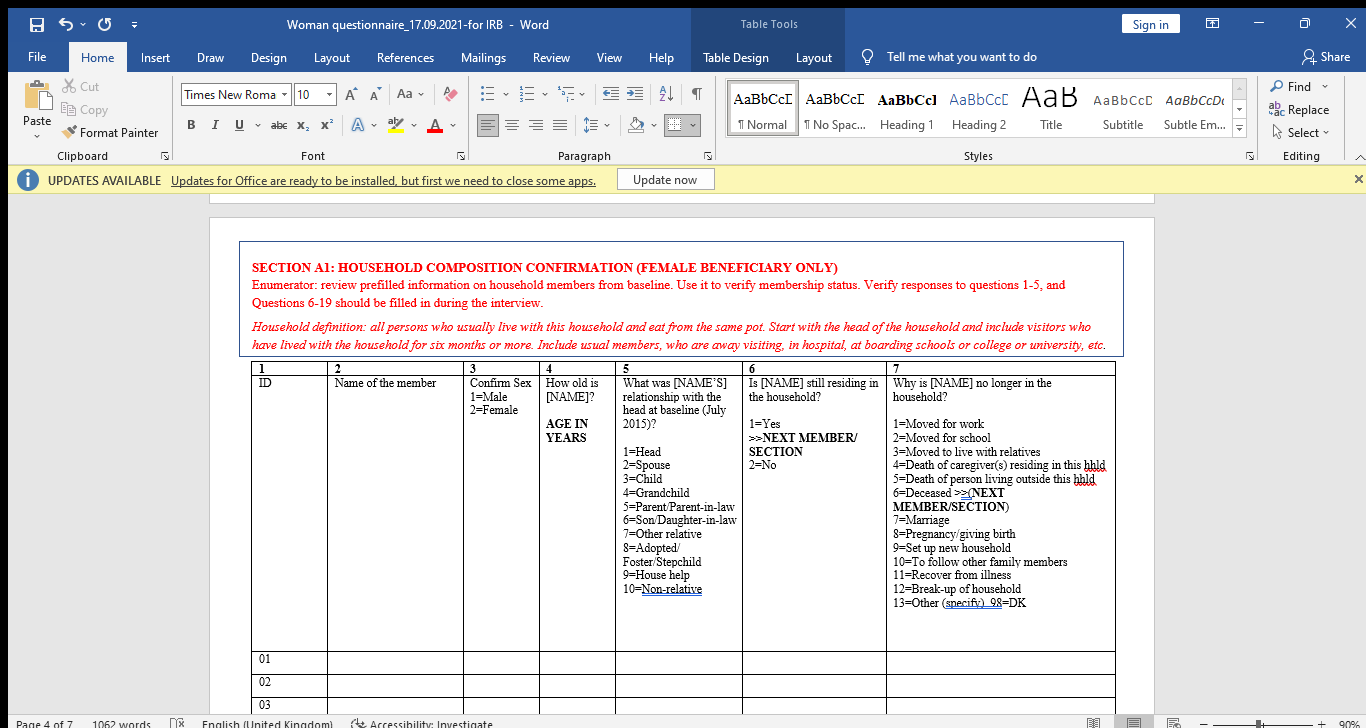1366x728 pixels.
Task: Launch the Paragraph settings dialog
Action: (x=708, y=157)
